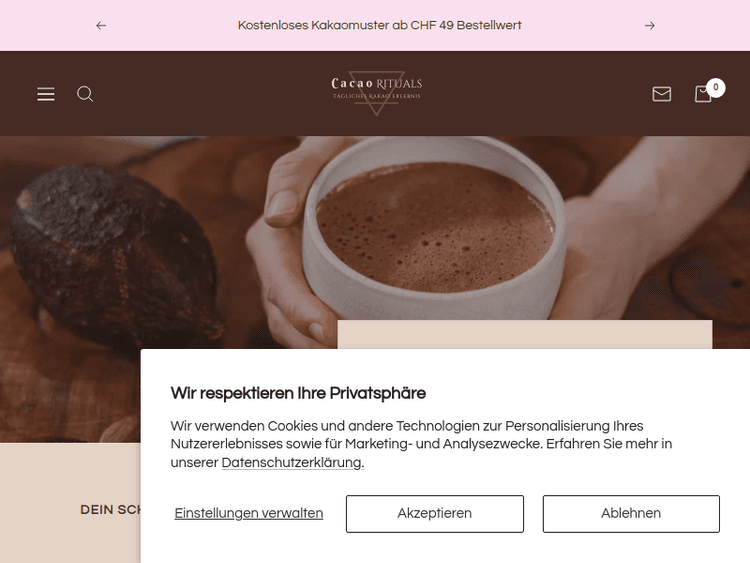Viewport: 750px width, 563px height.
Task: Open the hamburger navigation menu
Action: click(46, 94)
